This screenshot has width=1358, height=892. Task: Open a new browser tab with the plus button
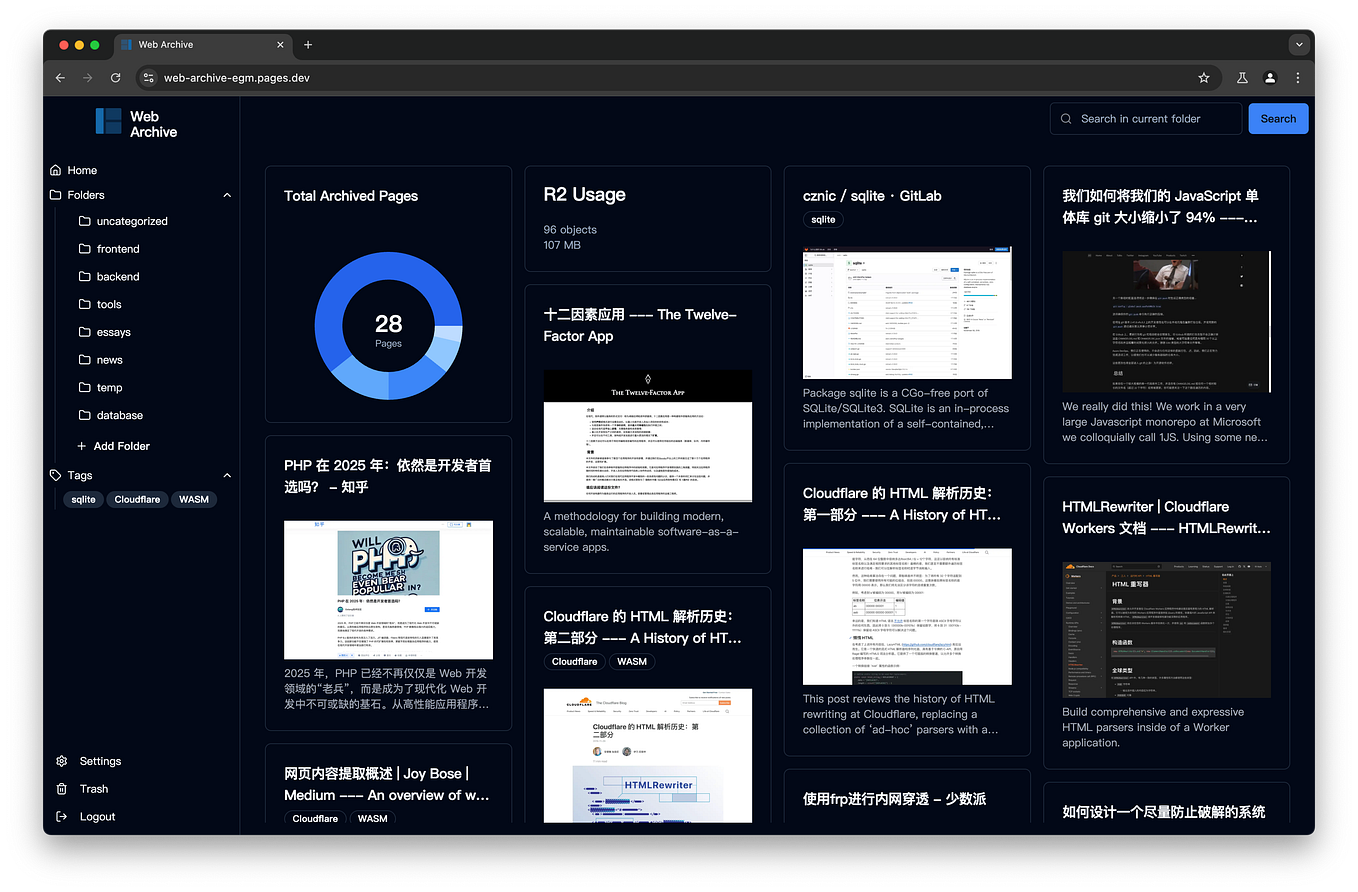point(307,44)
